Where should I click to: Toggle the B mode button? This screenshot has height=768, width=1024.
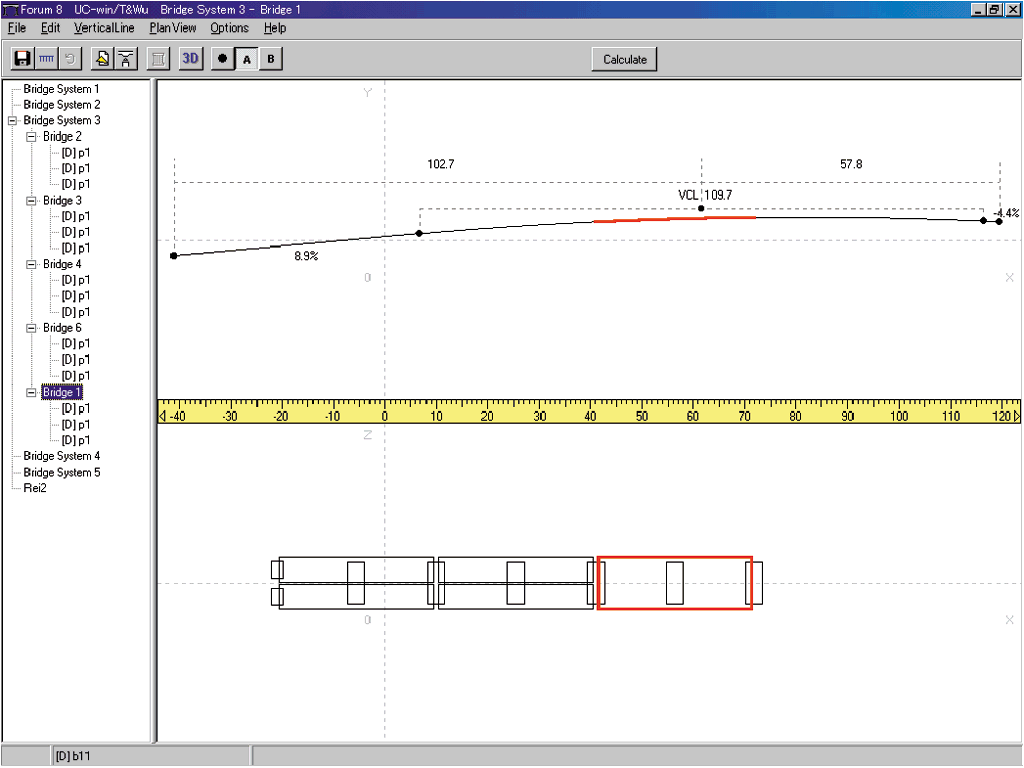270,59
